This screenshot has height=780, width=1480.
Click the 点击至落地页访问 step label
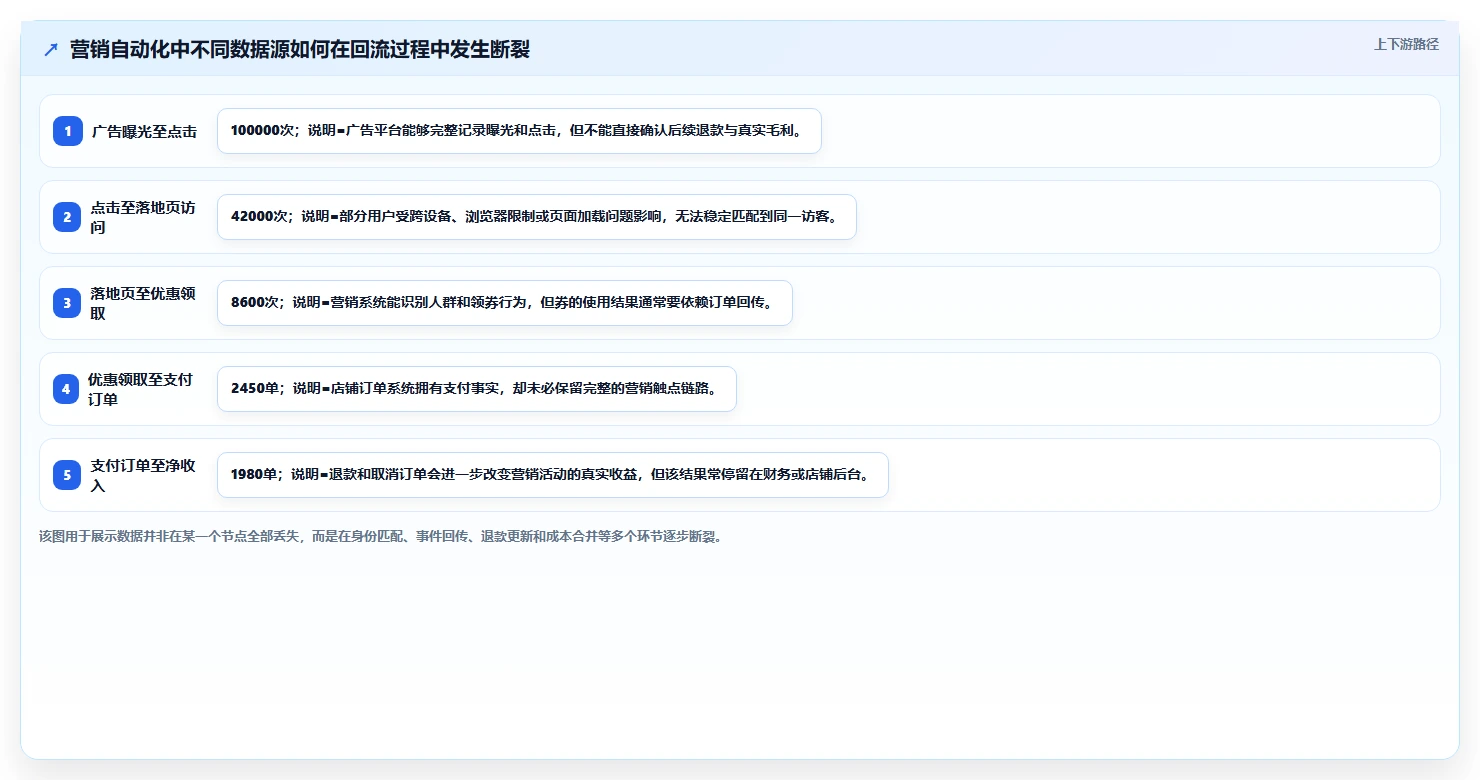[143, 217]
